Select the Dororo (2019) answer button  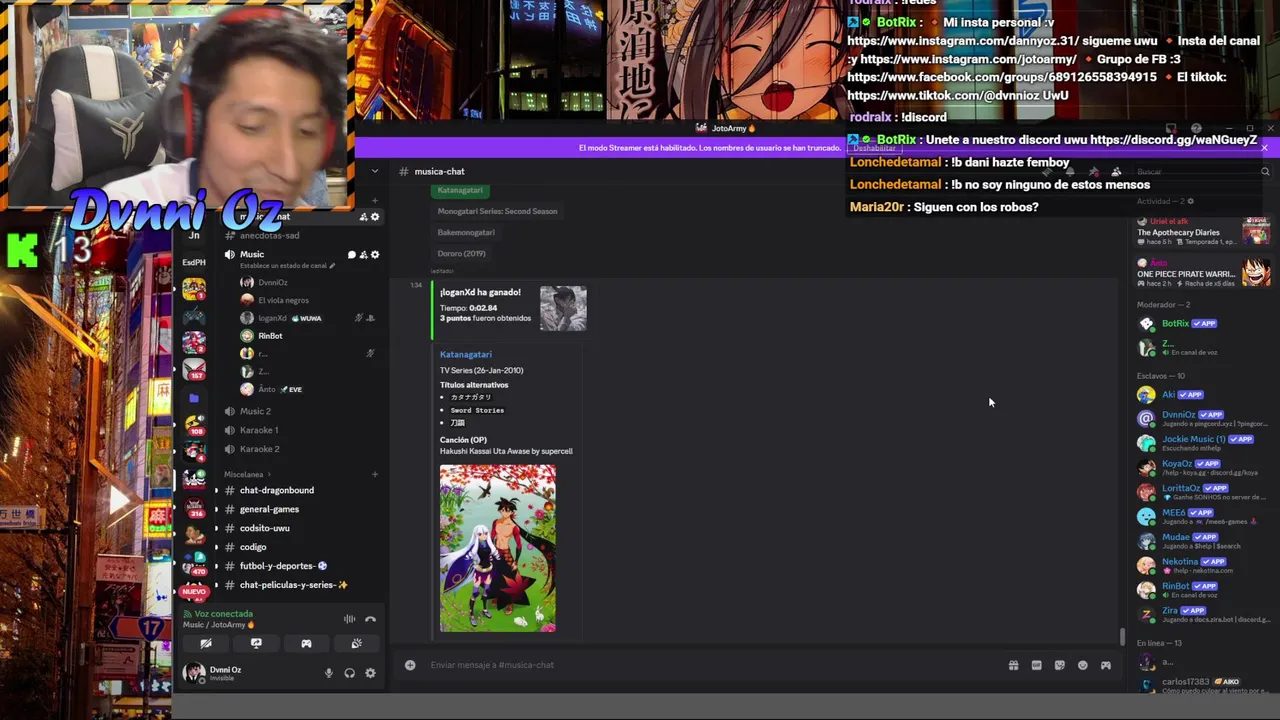pos(461,253)
